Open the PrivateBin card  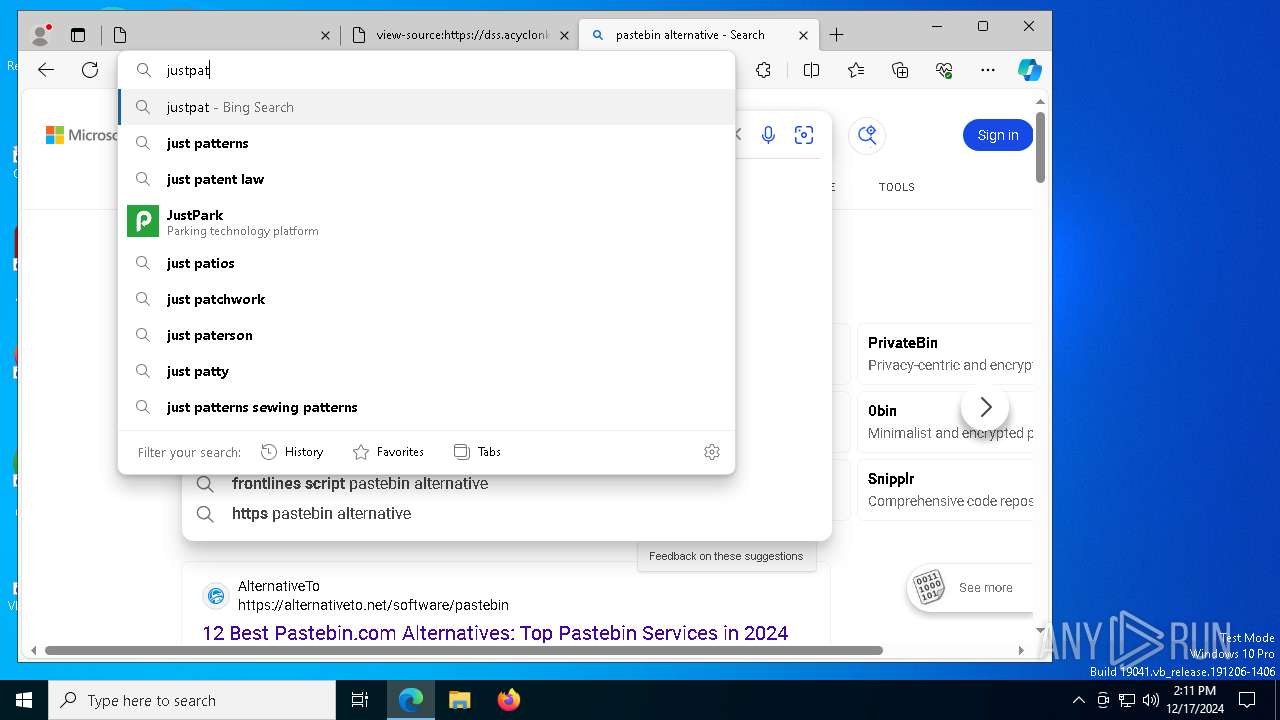point(945,353)
